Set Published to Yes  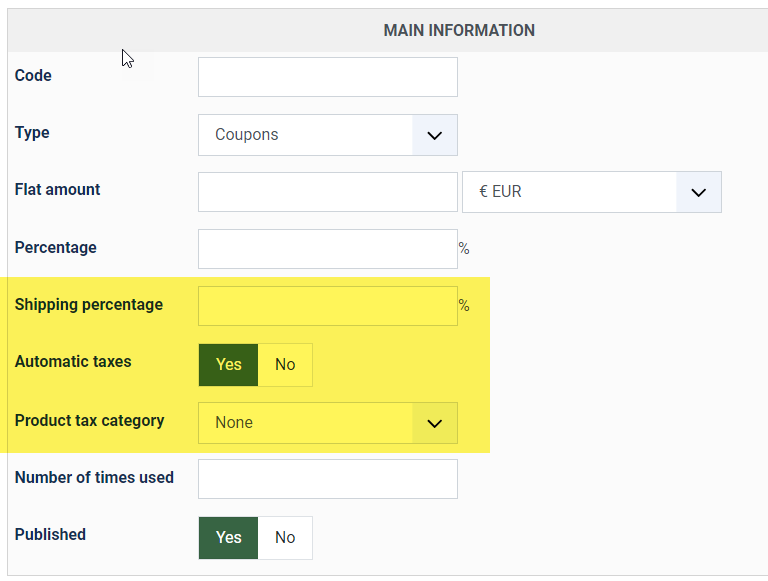point(229,538)
